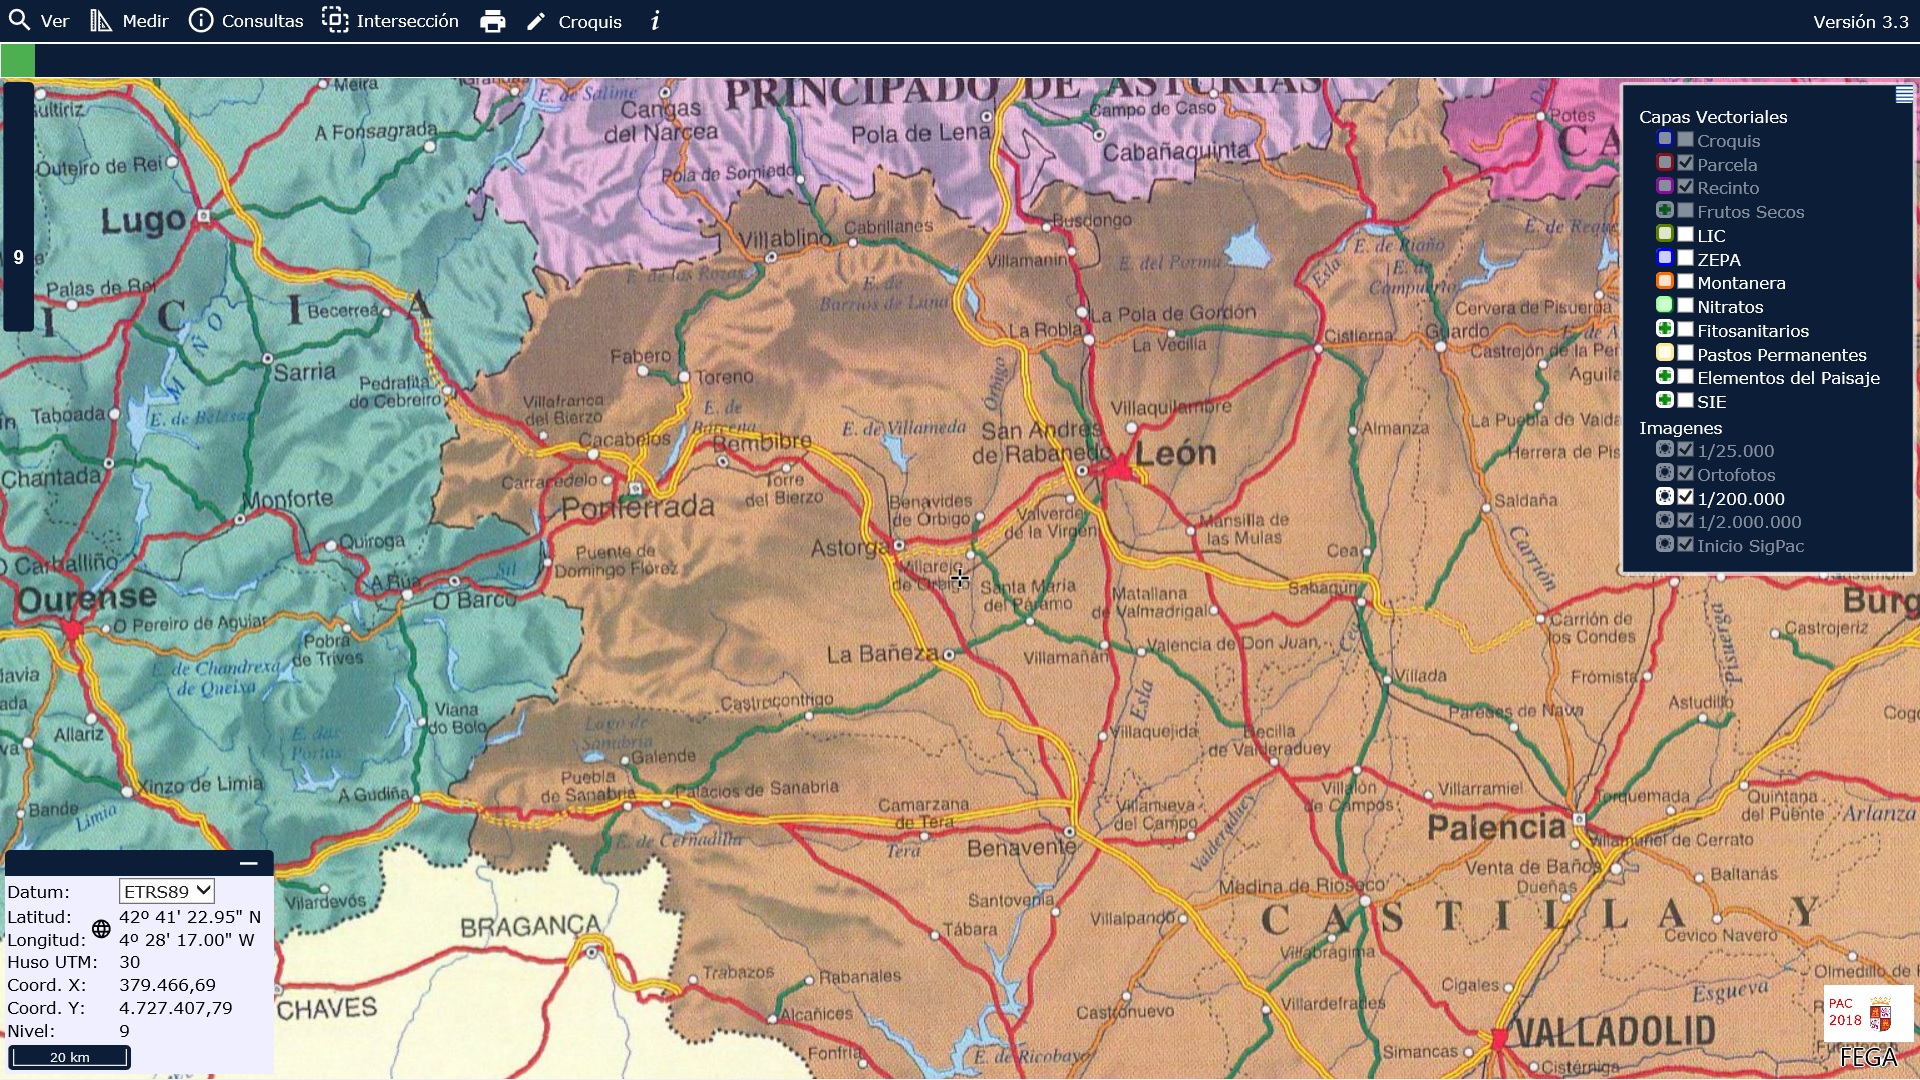
Task: Click the Consultas info tool
Action: pos(246,21)
